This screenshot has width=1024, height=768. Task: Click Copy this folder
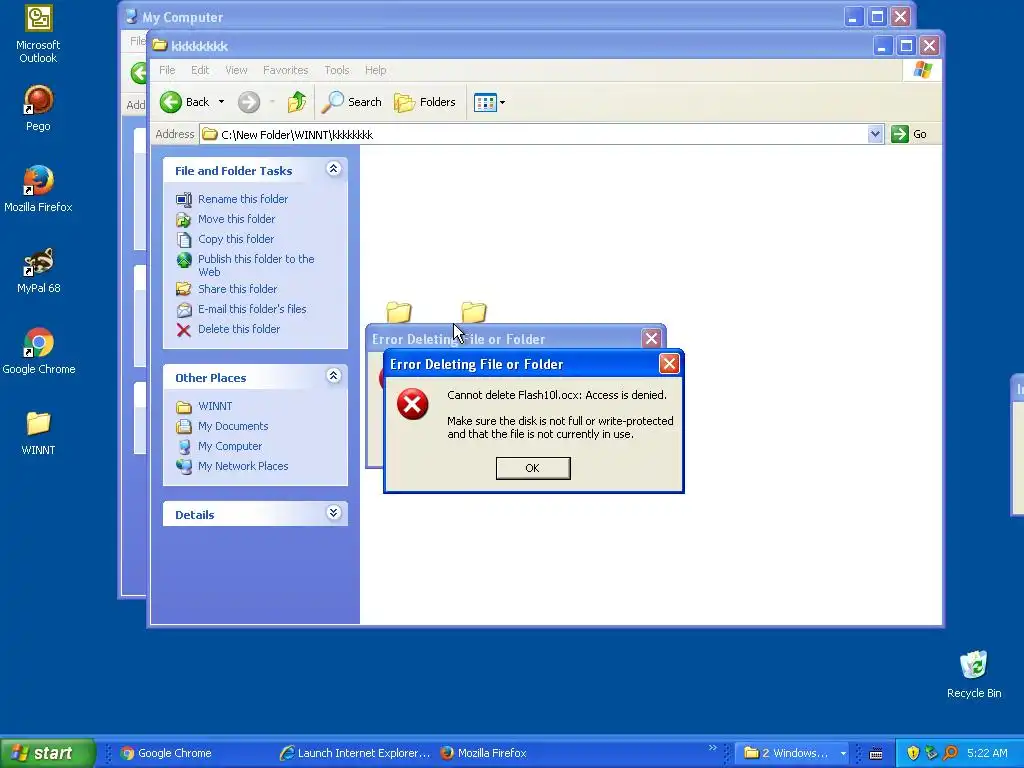click(x=236, y=239)
